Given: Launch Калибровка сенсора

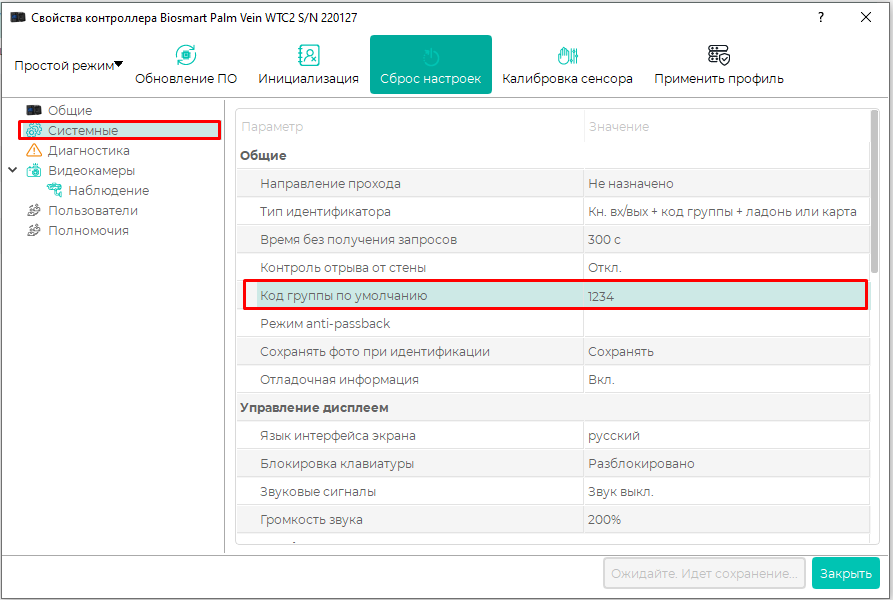Looking at the screenshot, I should (567, 64).
